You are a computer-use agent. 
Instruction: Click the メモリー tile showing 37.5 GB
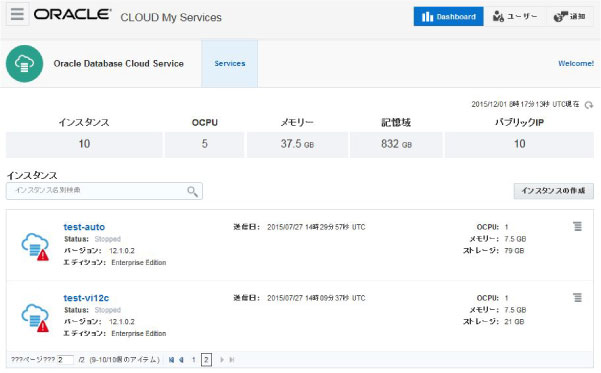pos(297,144)
